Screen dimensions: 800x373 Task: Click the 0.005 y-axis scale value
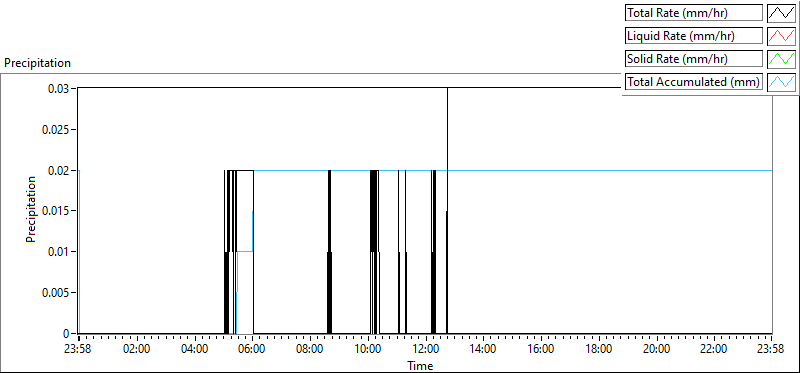click(x=57, y=293)
